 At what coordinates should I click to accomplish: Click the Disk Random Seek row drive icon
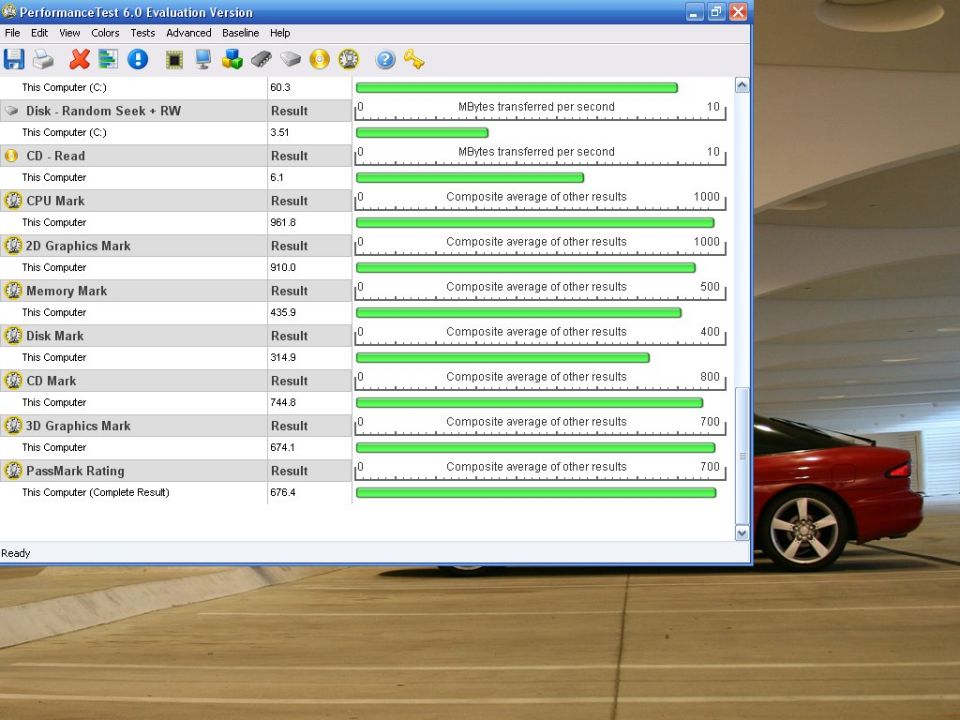[11, 111]
